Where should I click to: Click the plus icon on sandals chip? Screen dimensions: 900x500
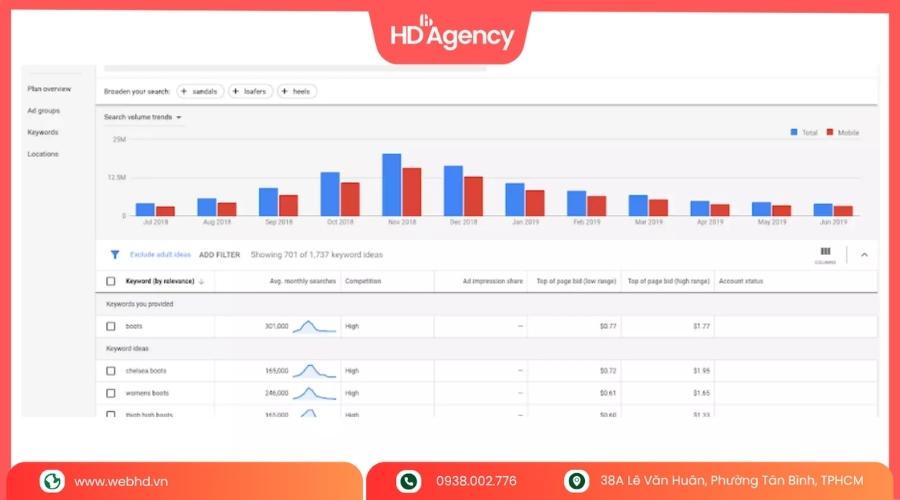coord(184,91)
